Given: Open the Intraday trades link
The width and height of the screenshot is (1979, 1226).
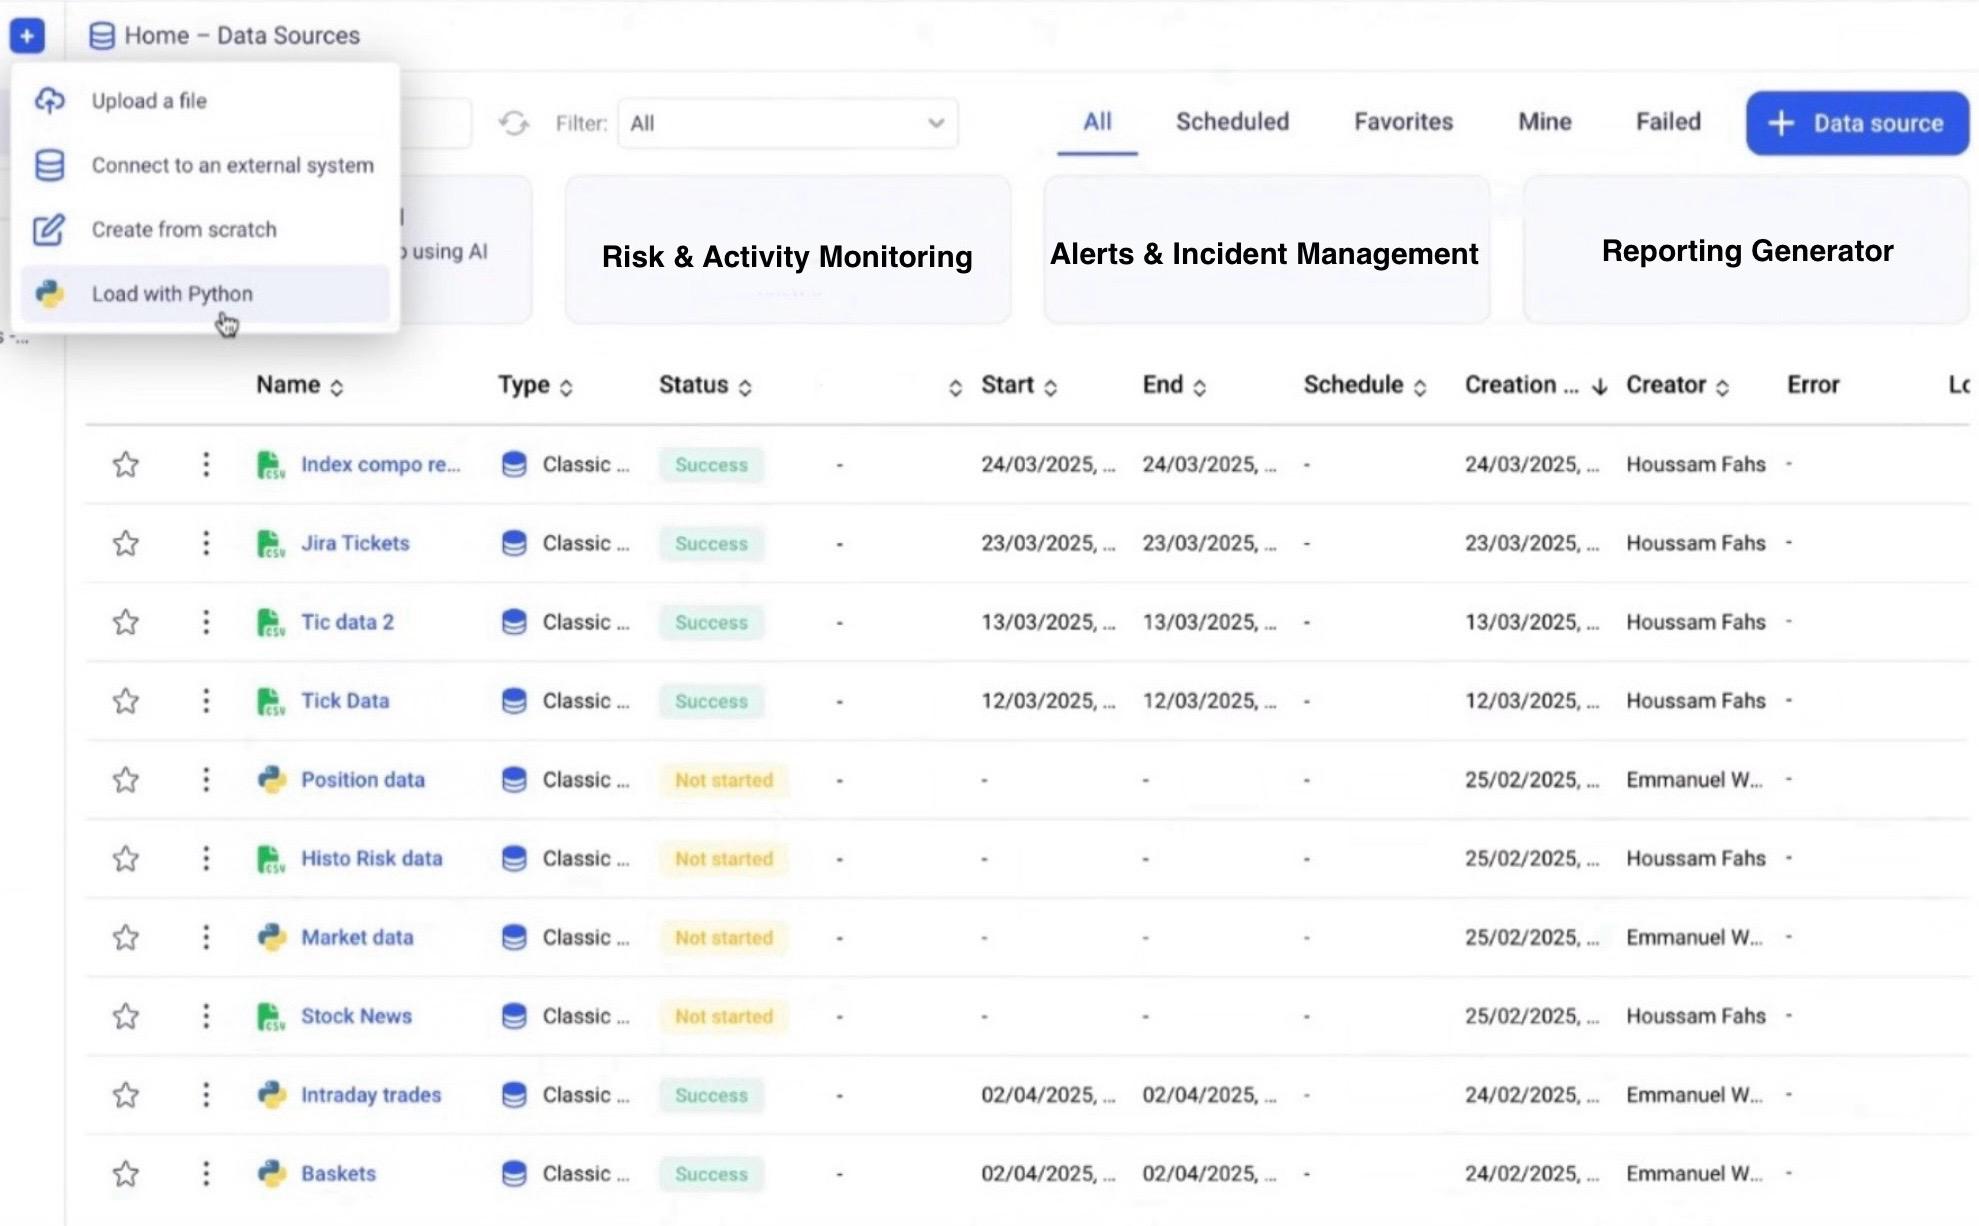Looking at the screenshot, I should tap(370, 1095).
